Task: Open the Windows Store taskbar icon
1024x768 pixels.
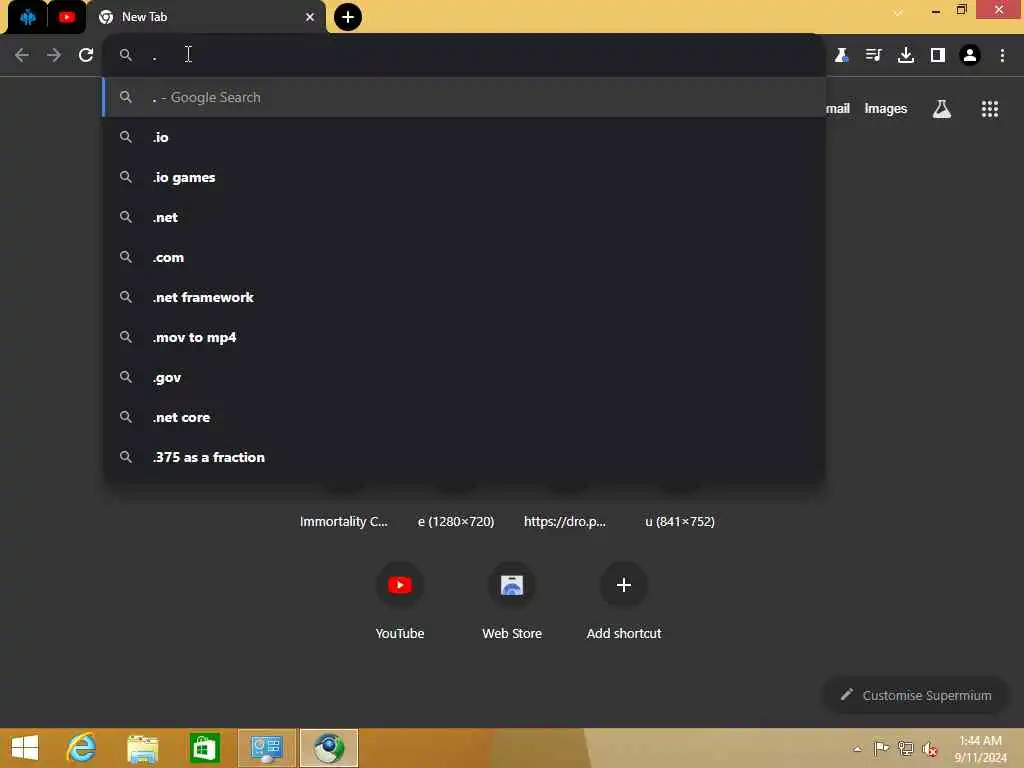Action: (204, 748)
